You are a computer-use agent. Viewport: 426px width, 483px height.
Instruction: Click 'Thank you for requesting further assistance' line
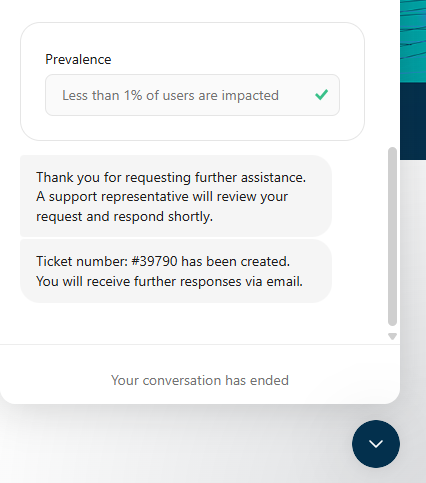(x=171, y=177)
